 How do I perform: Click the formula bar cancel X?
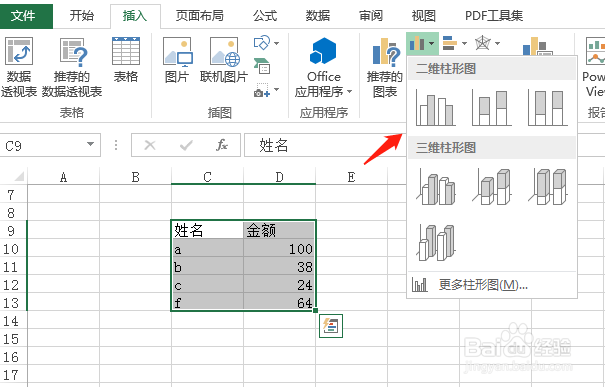point(150,145)
